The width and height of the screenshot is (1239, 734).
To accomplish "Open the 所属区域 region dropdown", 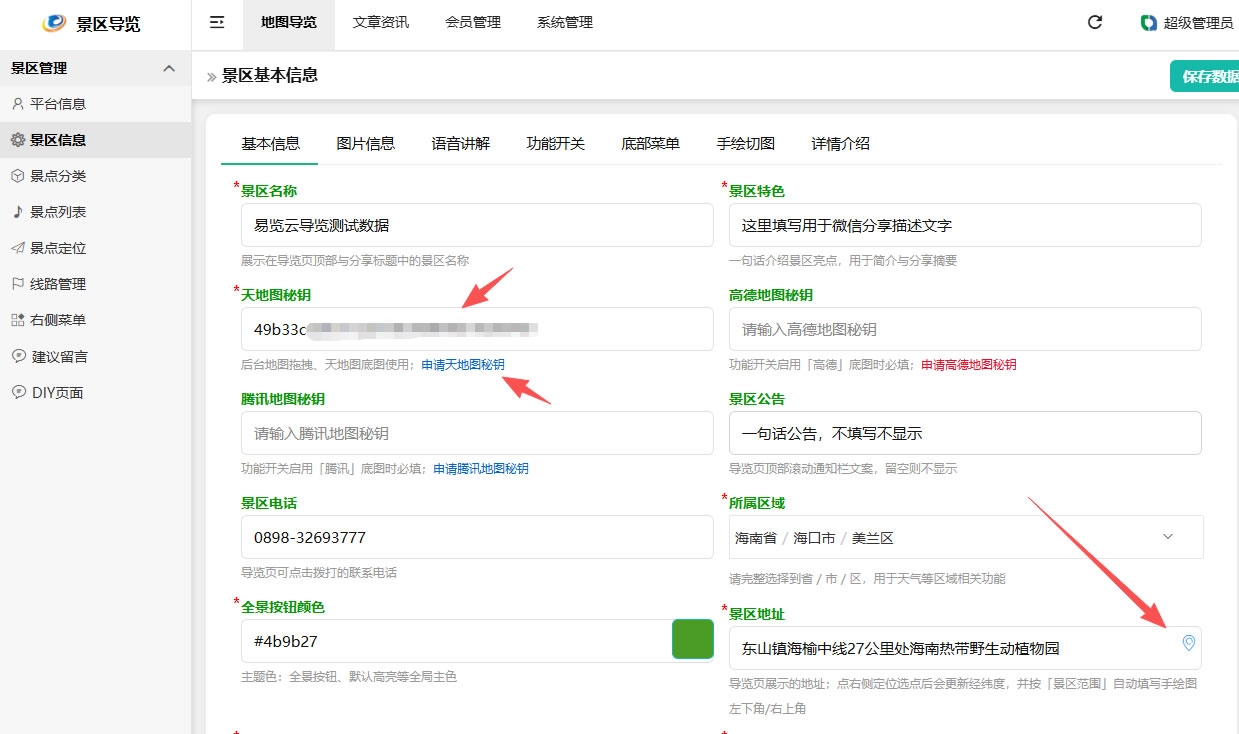I will point(966,537).
